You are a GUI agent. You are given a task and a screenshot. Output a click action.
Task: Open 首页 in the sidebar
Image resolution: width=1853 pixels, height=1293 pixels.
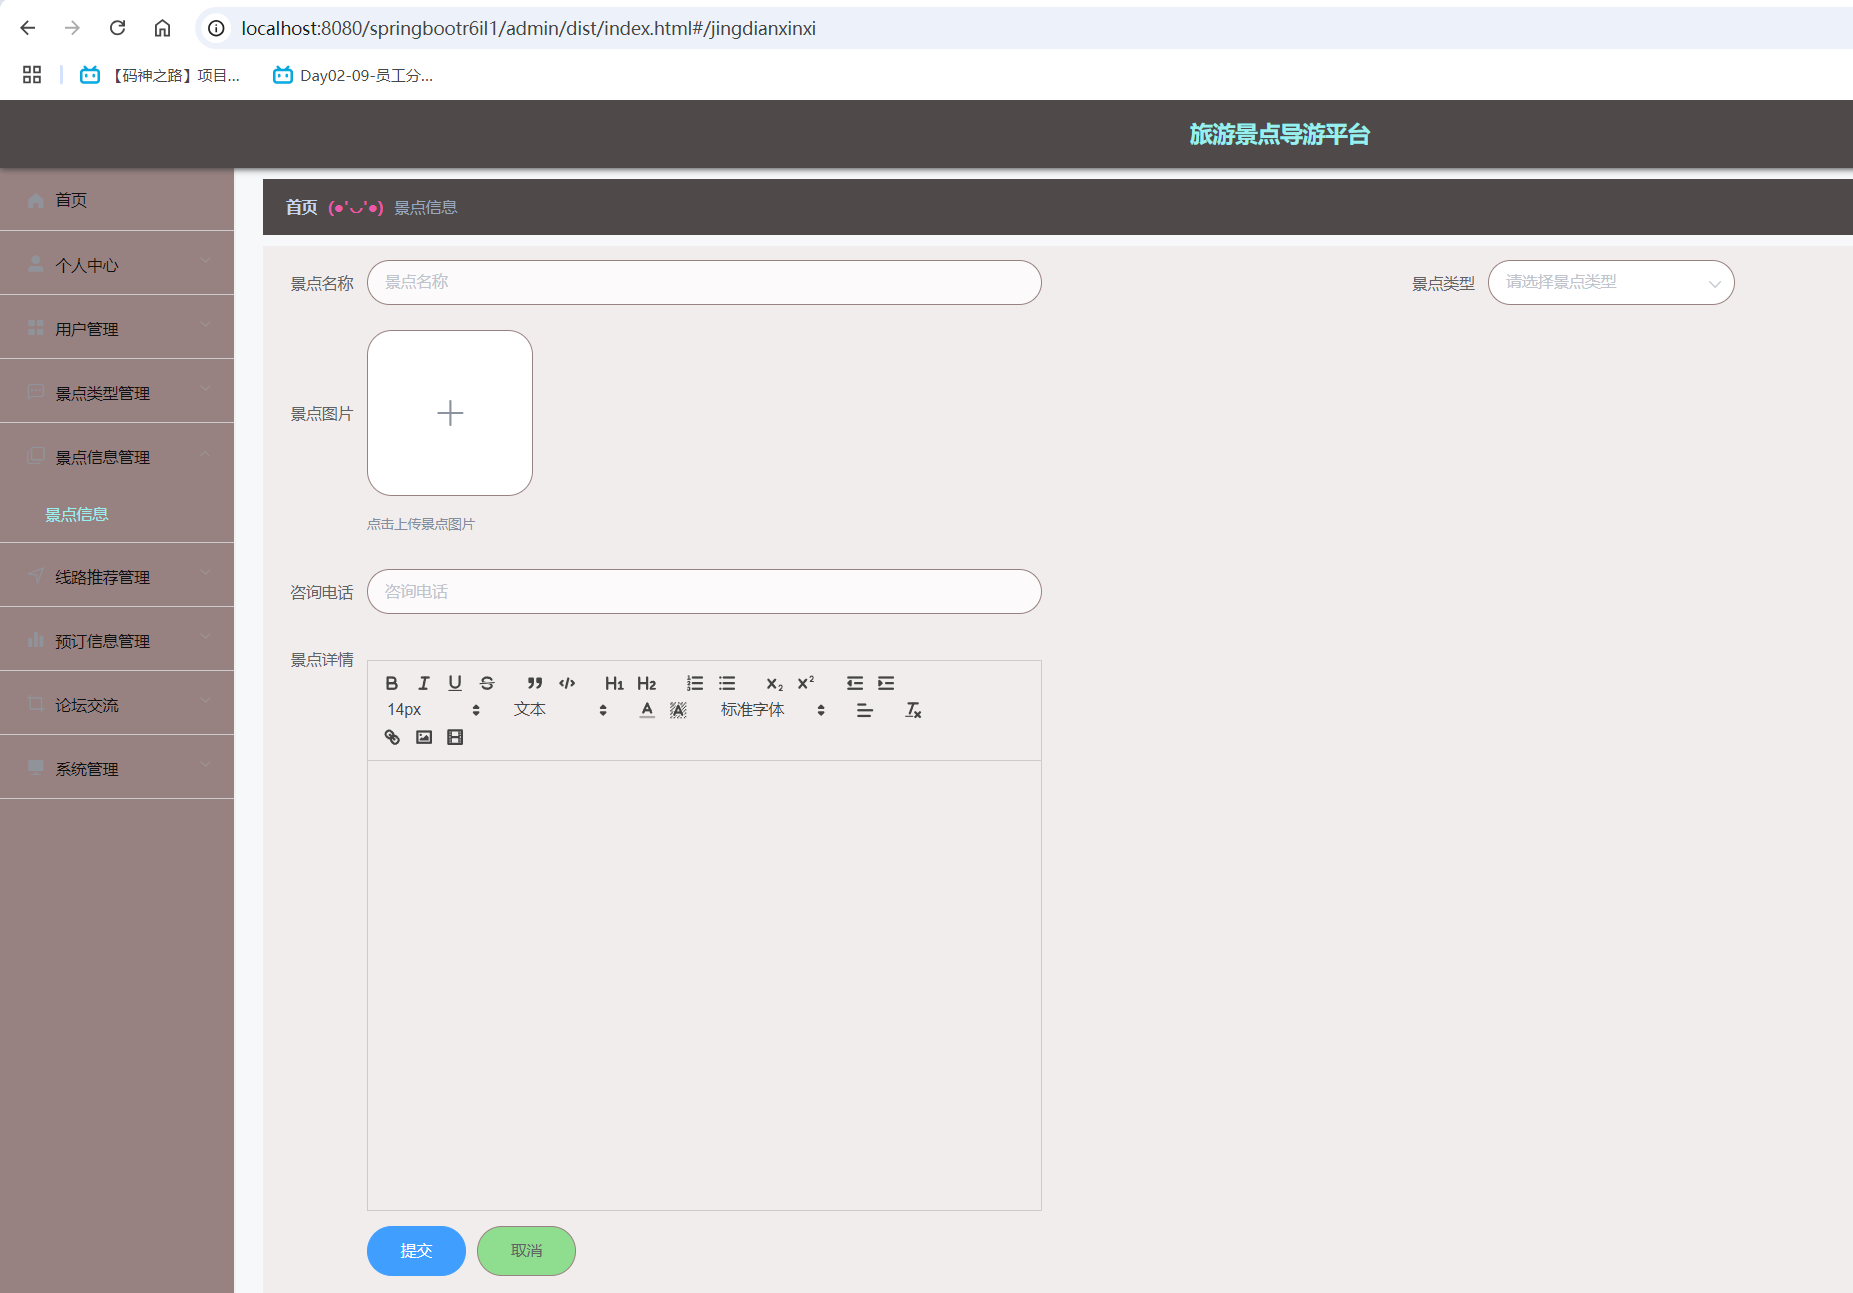coord(117,200)
